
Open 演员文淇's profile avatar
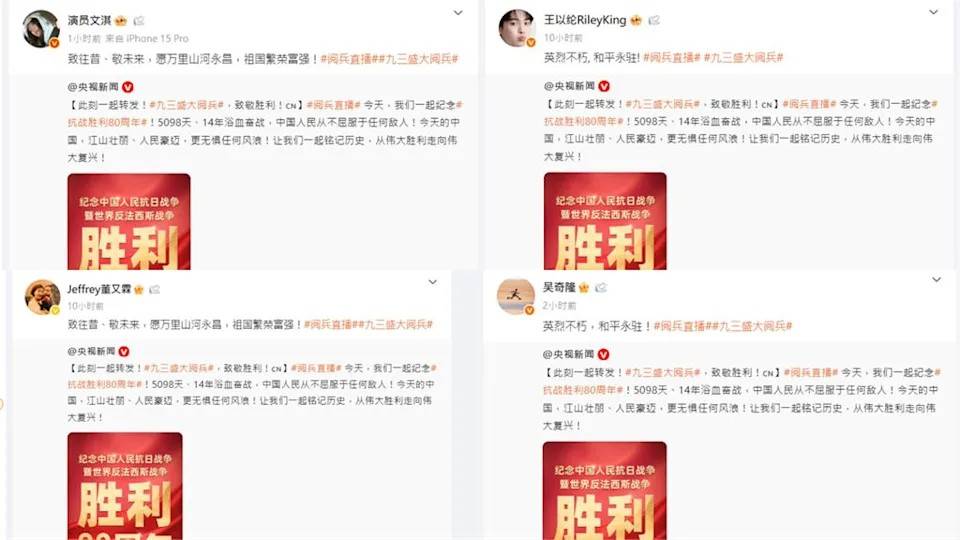point(41,28)
